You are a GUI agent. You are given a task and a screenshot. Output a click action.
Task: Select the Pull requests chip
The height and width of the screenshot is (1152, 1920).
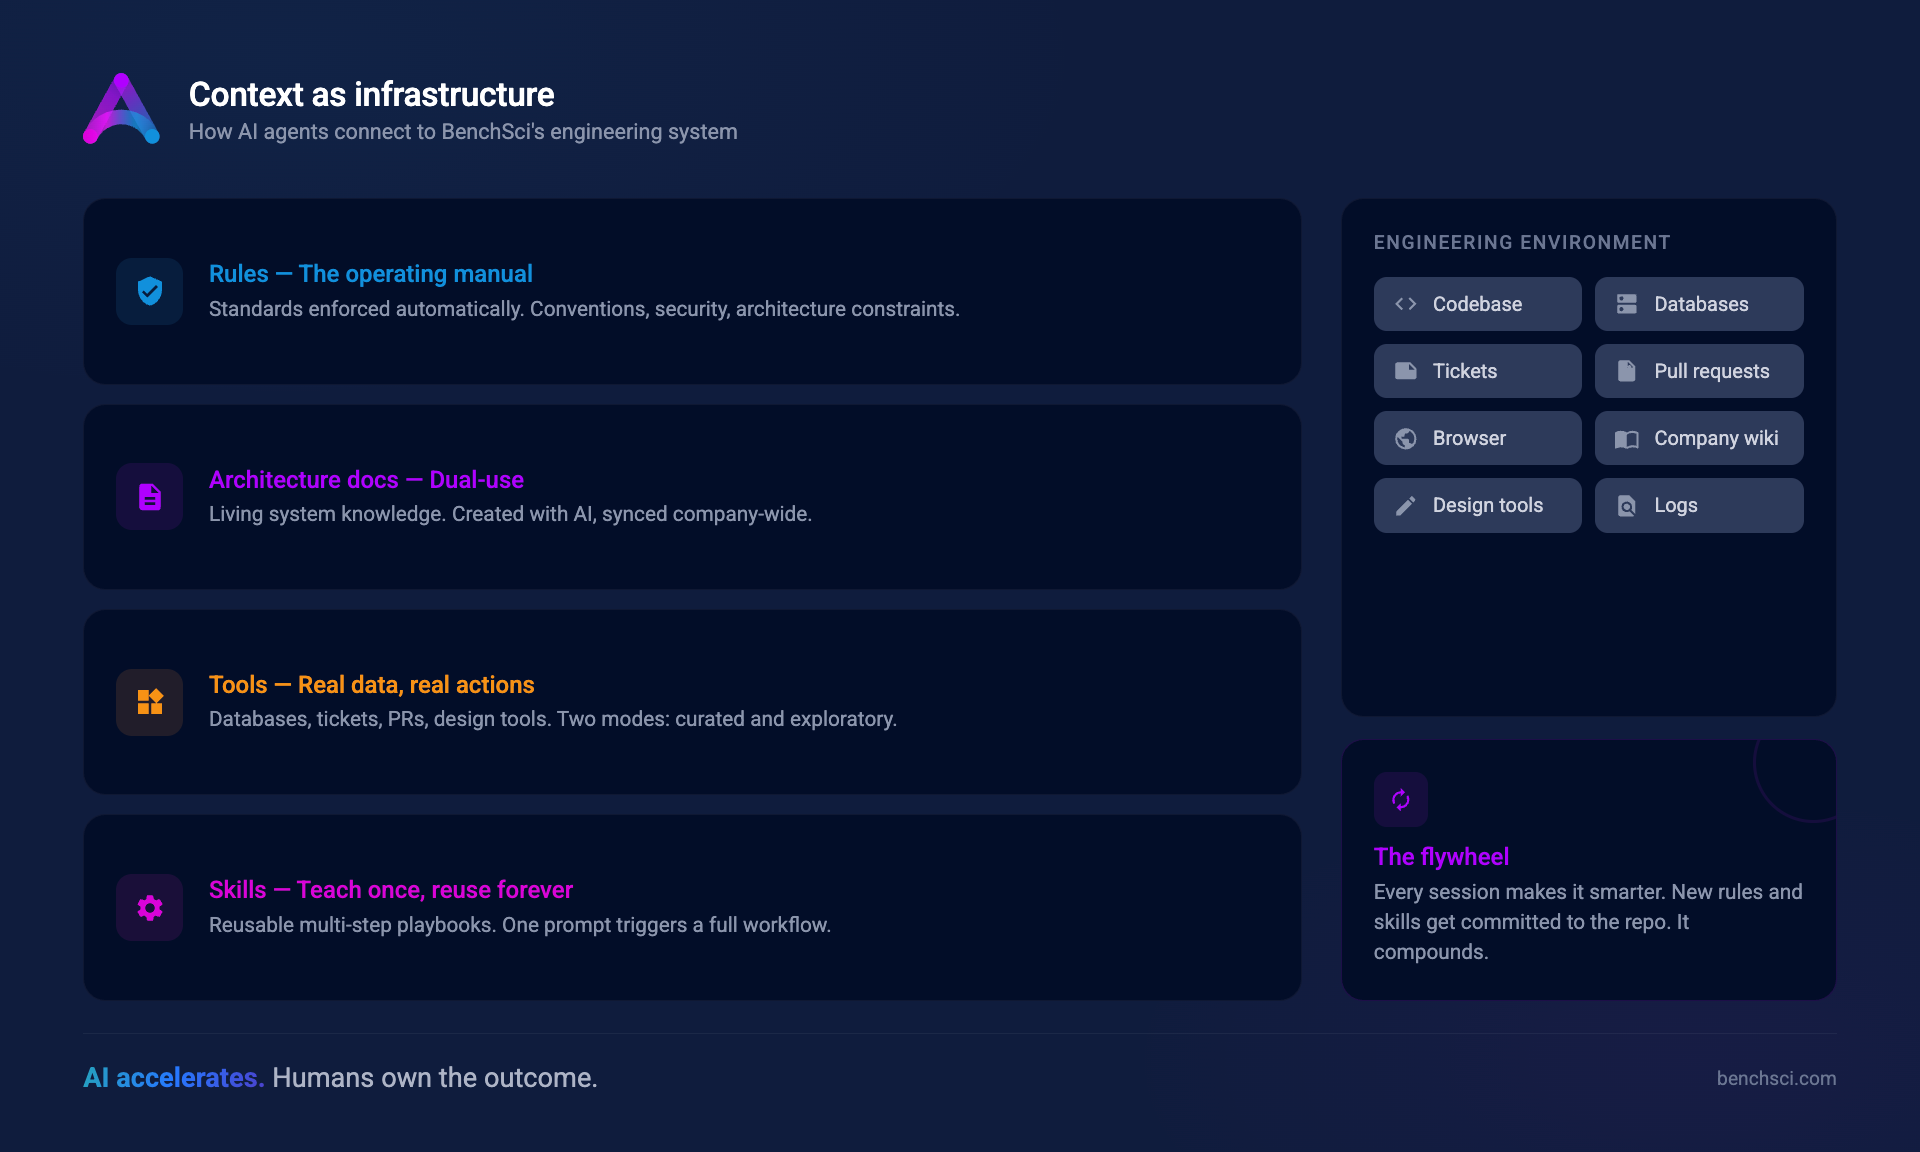(x=1698, y=371)
